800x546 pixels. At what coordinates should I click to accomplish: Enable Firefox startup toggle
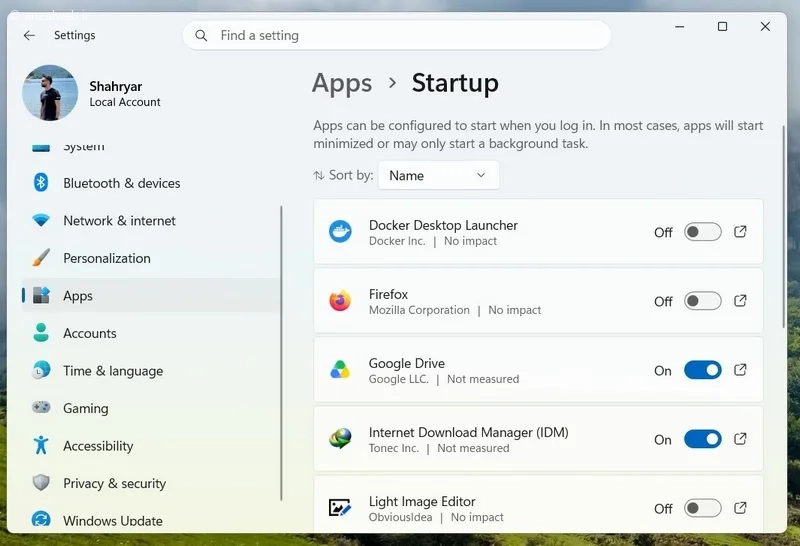point(703,301)
